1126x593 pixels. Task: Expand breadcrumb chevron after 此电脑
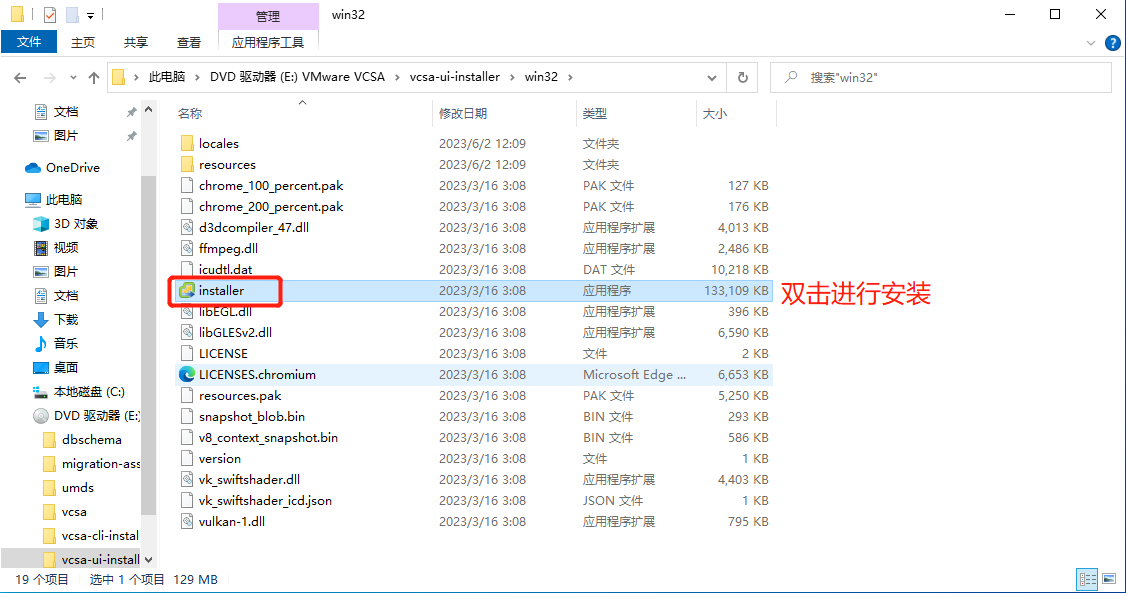coord(197,77)
